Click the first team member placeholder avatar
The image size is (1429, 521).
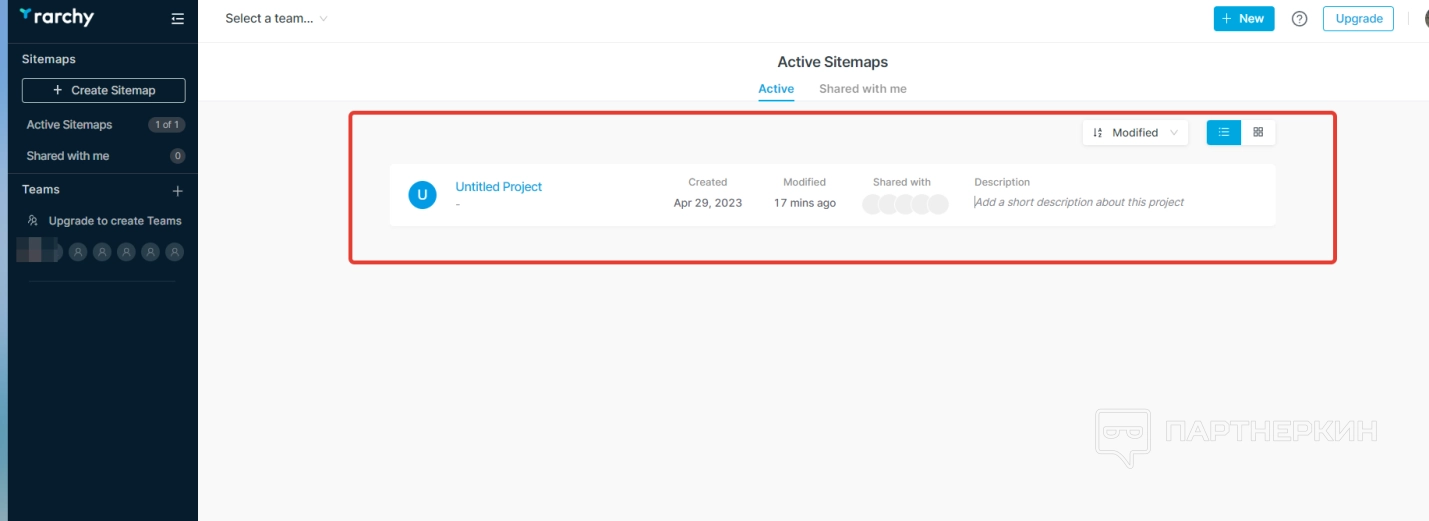(78, 252)
